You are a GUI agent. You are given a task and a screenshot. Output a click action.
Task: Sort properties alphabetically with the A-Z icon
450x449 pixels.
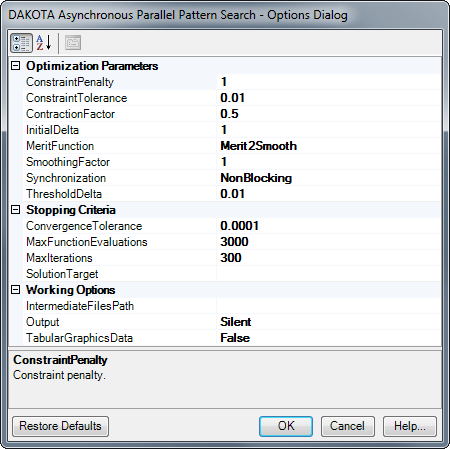tap(44, 43)
